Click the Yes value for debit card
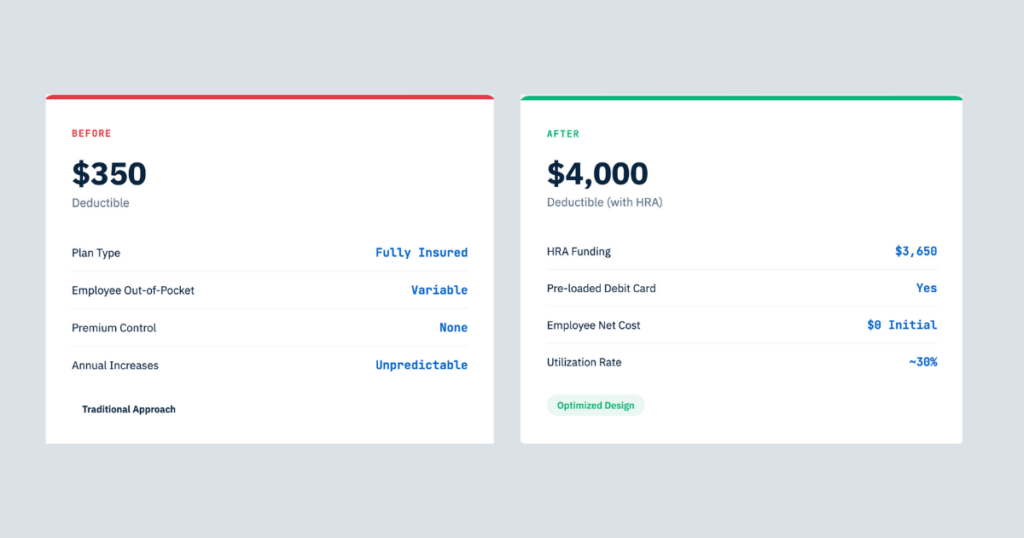Screen dimensions: 1024x538 coord(926,288)
